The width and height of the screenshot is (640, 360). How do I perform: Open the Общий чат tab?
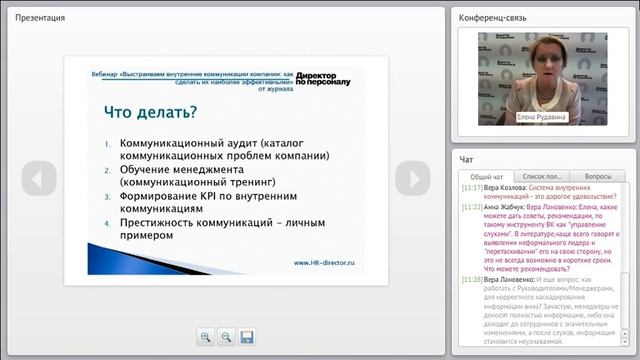tap(486, 177)
